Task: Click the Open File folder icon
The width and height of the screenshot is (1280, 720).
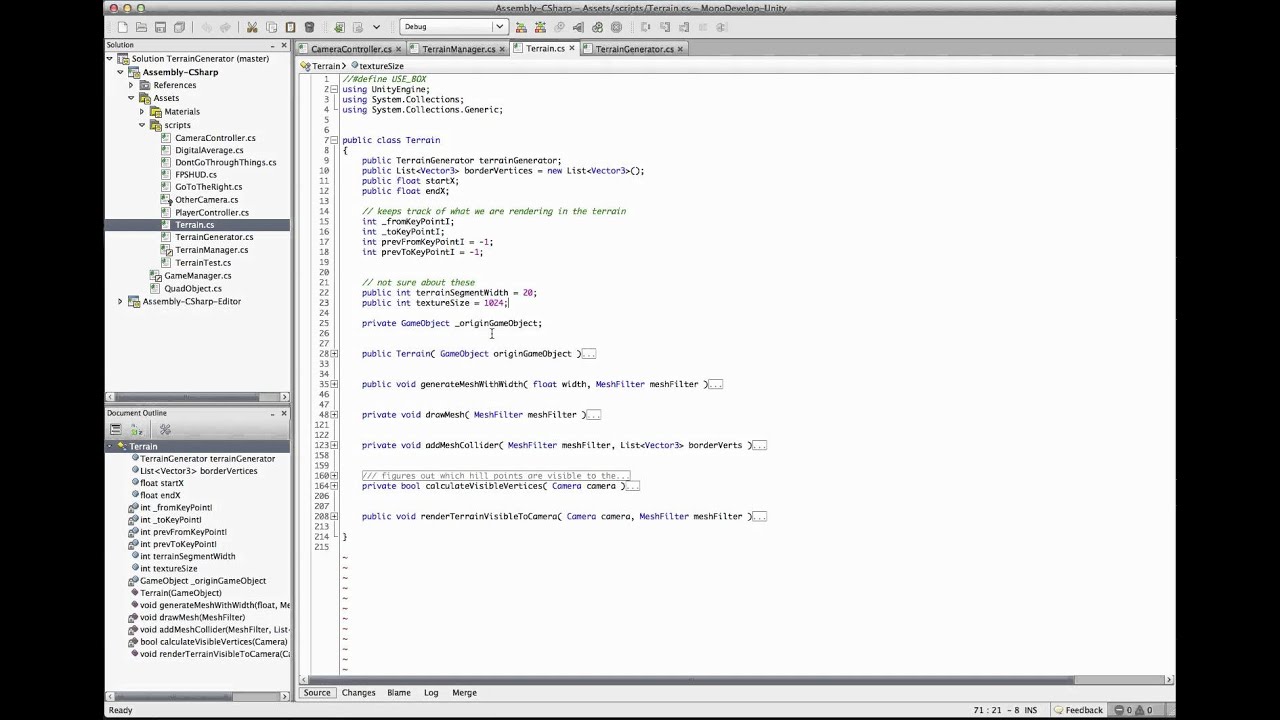Action: pyautogui.click(x=141, y=27)
